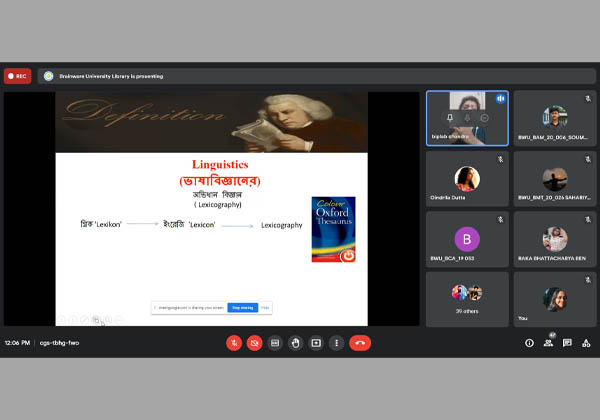Show the participants people panel

[549, 342]
